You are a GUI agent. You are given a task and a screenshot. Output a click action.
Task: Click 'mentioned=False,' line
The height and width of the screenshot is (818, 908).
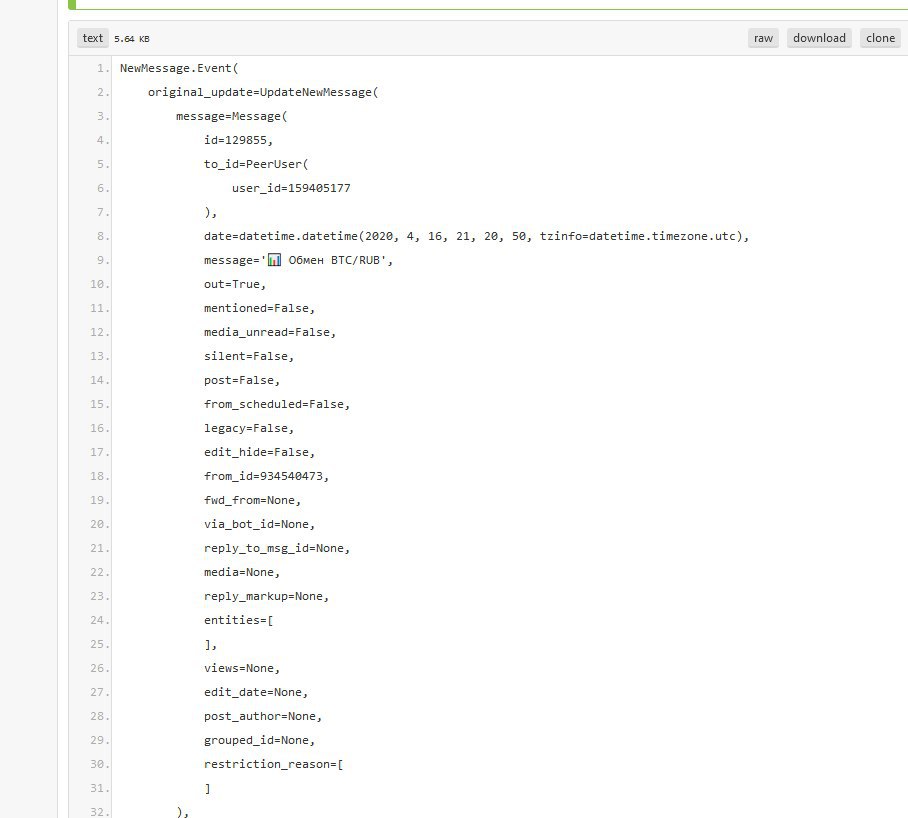[x=259, y=309]
